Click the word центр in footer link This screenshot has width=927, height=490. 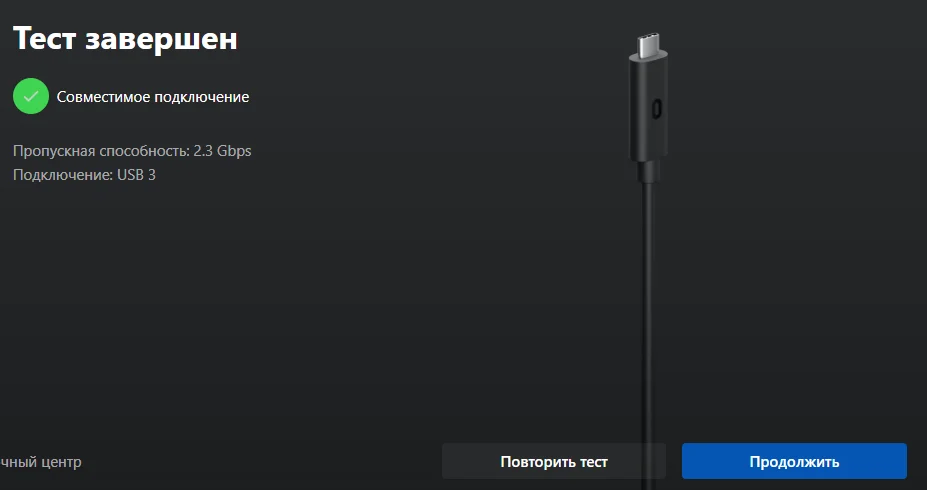[x=63, y=462]
